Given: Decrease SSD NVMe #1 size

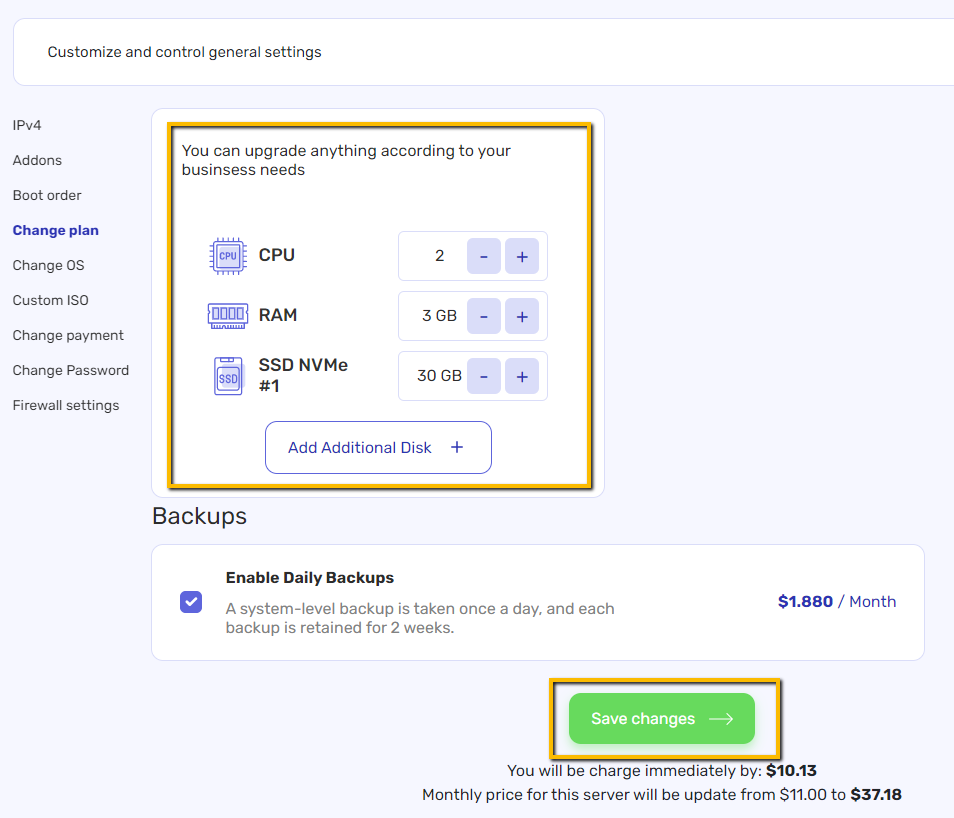Looking at the screenshot, I should [484, 376].
